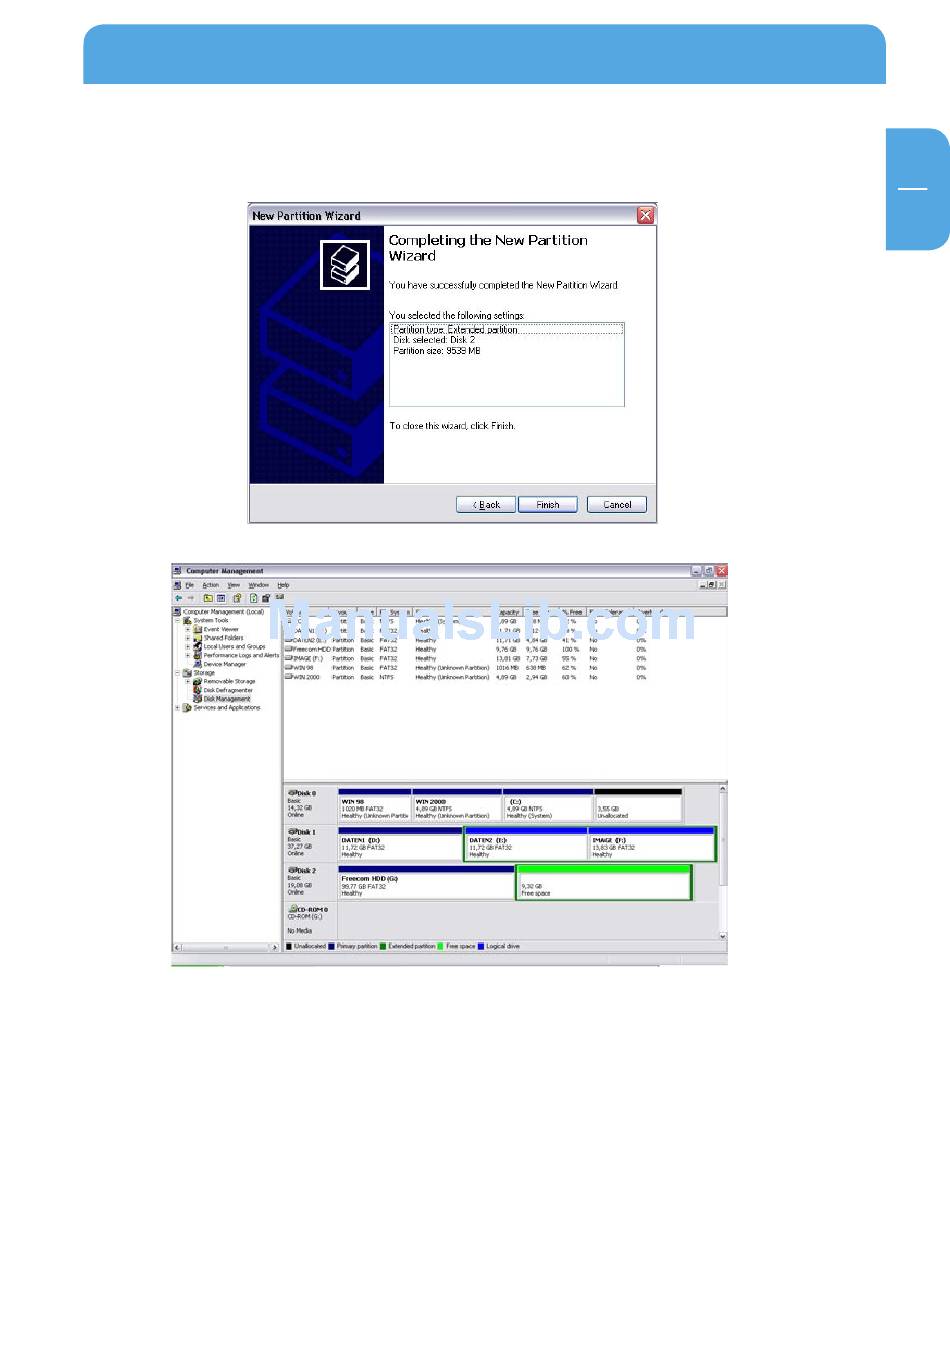This screenshot has height=1348, width=950.
Task: Click Back button in the wizard
Action: coord(486,504)
